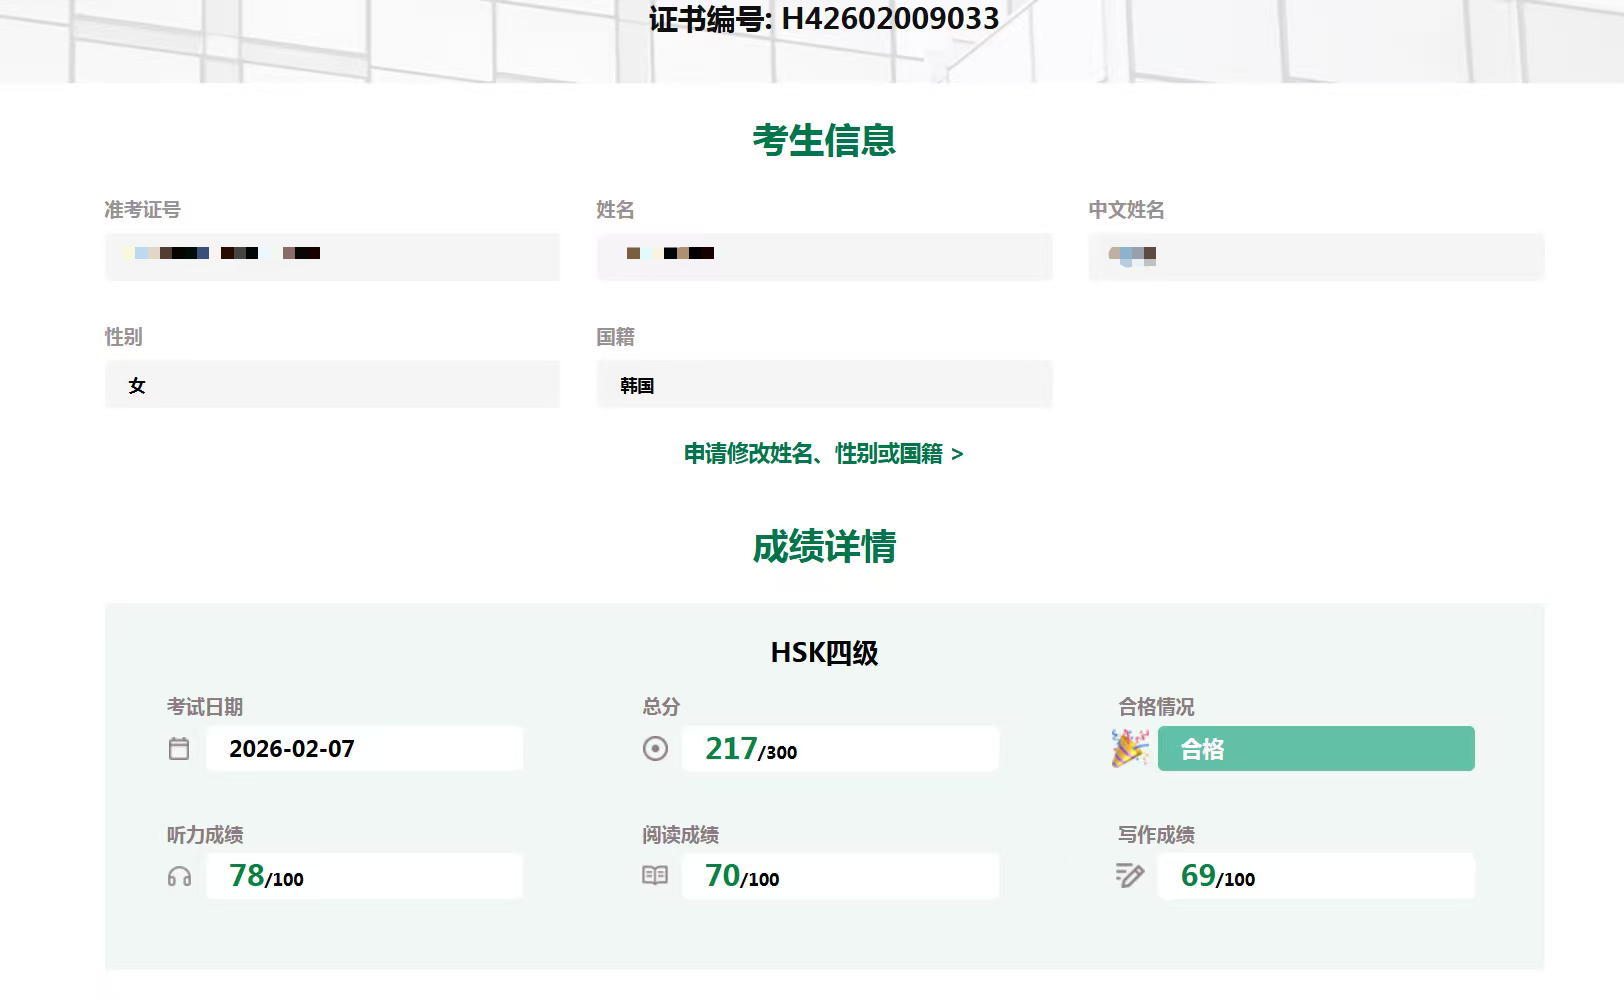Click the pencil writing score icon
This screenshot has height=1000, width=1624.
(1130, 876)
